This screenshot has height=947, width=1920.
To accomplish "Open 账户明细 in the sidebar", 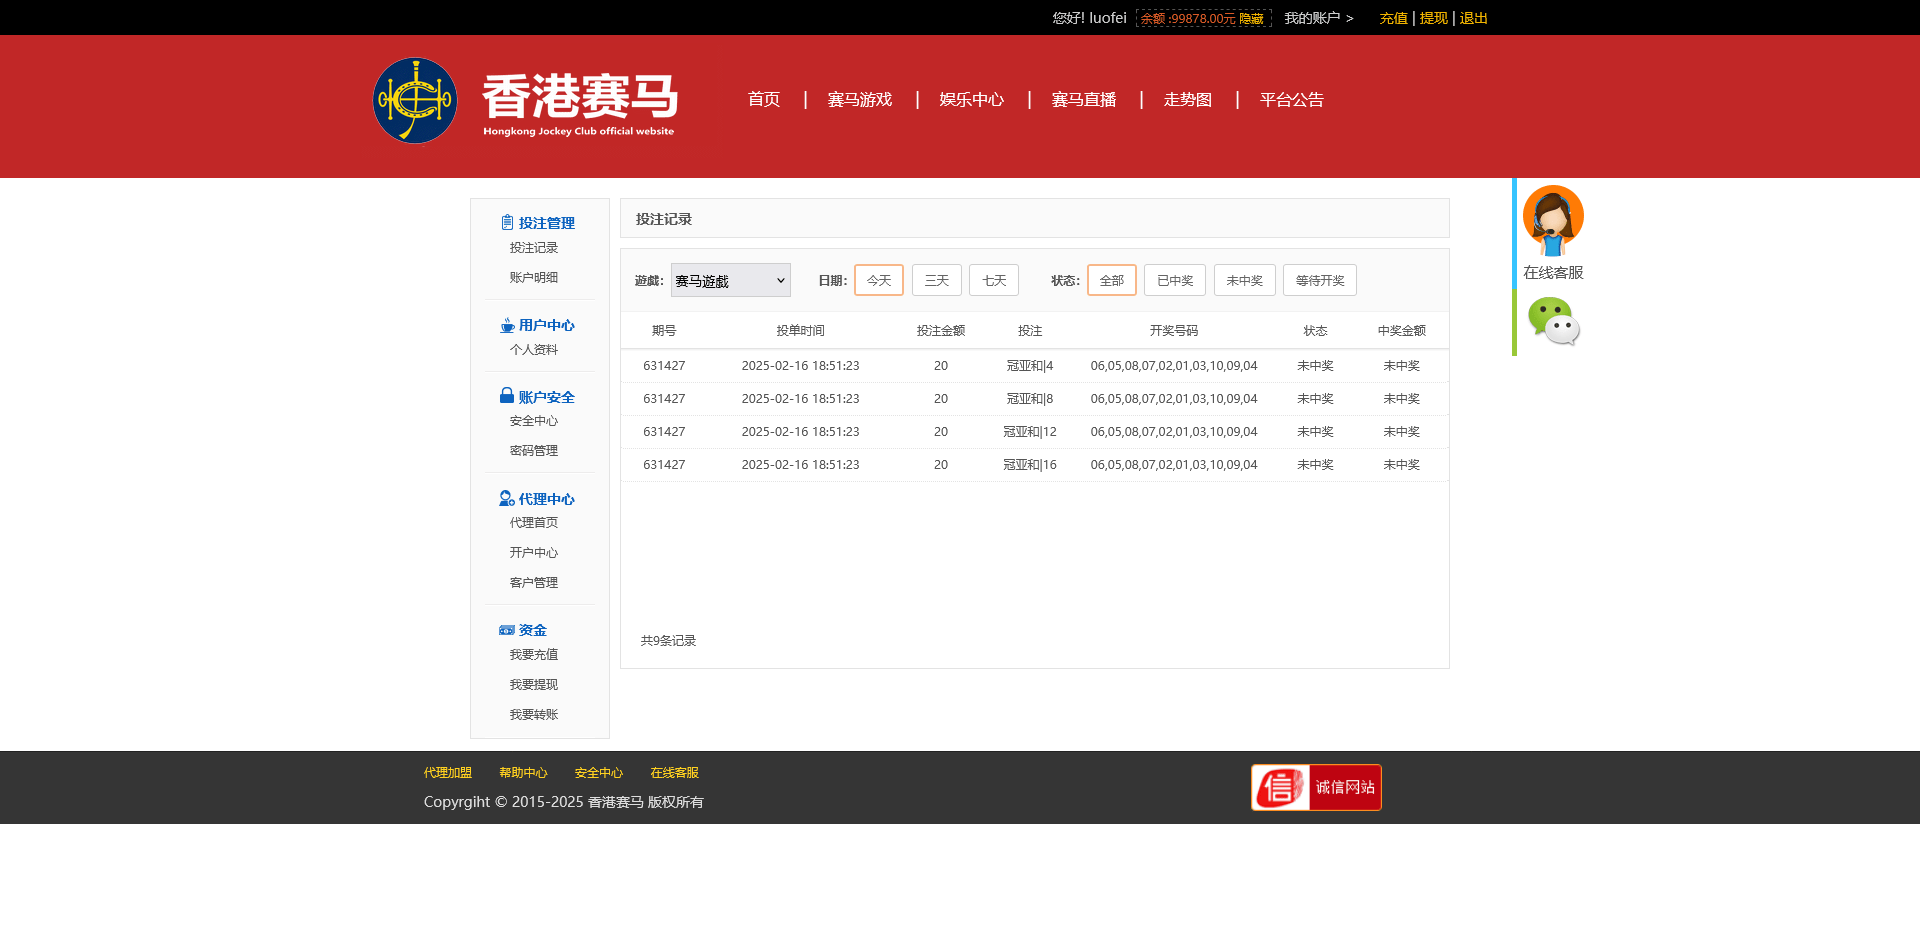I will click(534, 277).
